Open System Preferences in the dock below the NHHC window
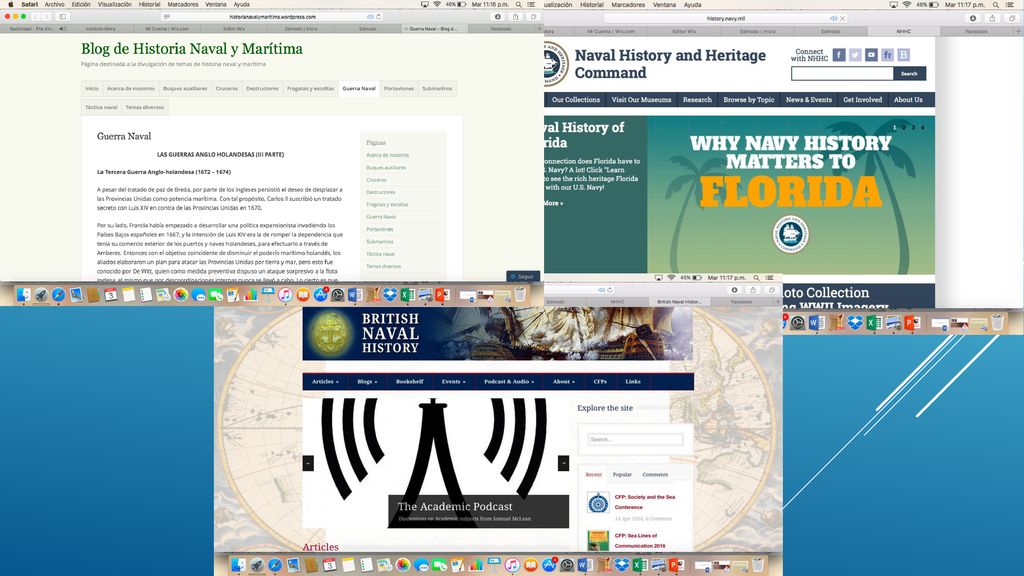The width and height of the screenshot is (1024, 576). (x=797, y=323)
